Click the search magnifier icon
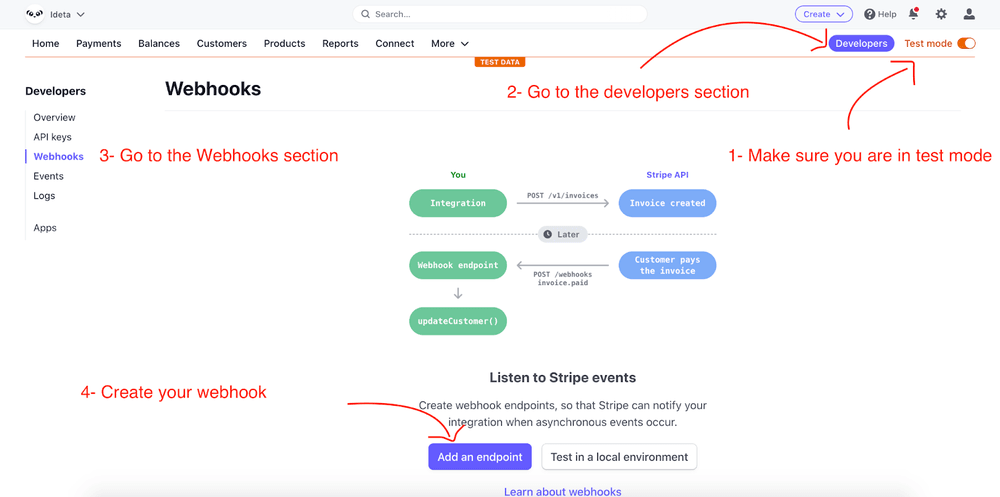1000x497 pixels. [365, 14]
